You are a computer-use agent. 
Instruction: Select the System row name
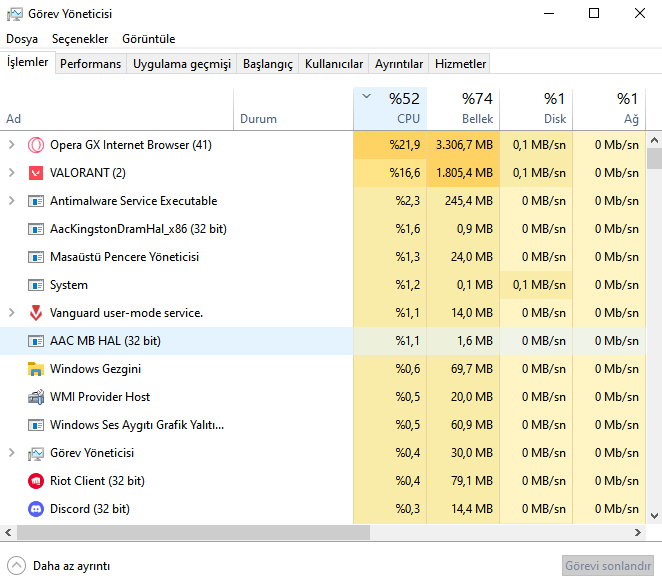click(x=69, y=285)
